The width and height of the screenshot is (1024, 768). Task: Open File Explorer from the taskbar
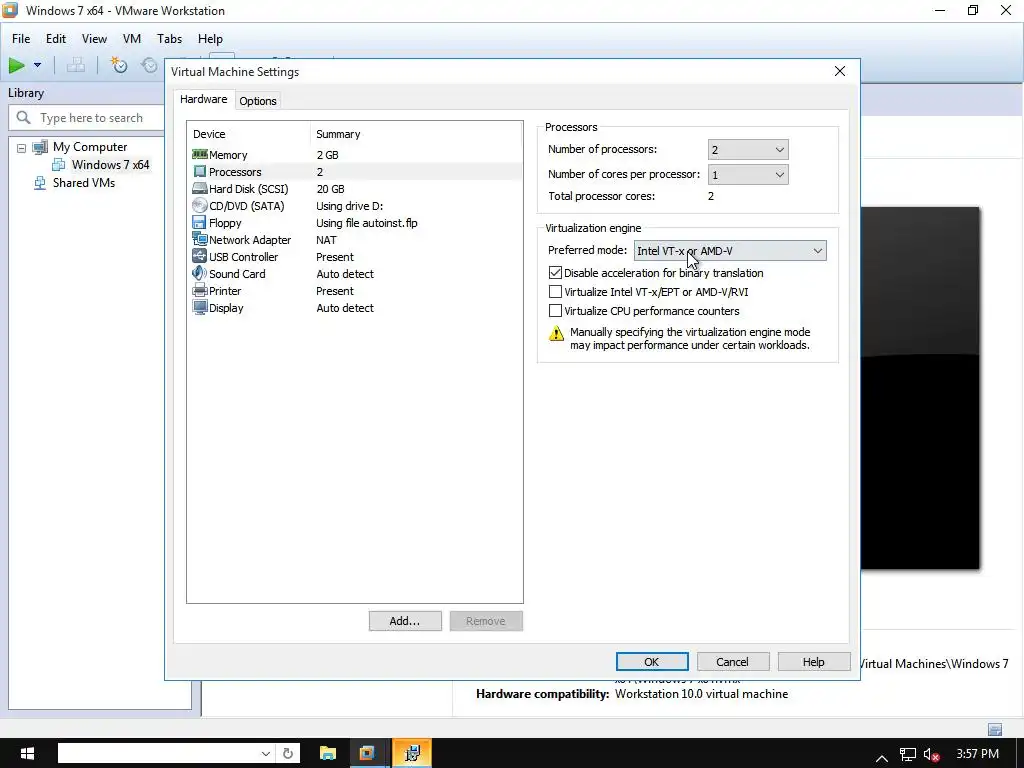tap(328, 754)
